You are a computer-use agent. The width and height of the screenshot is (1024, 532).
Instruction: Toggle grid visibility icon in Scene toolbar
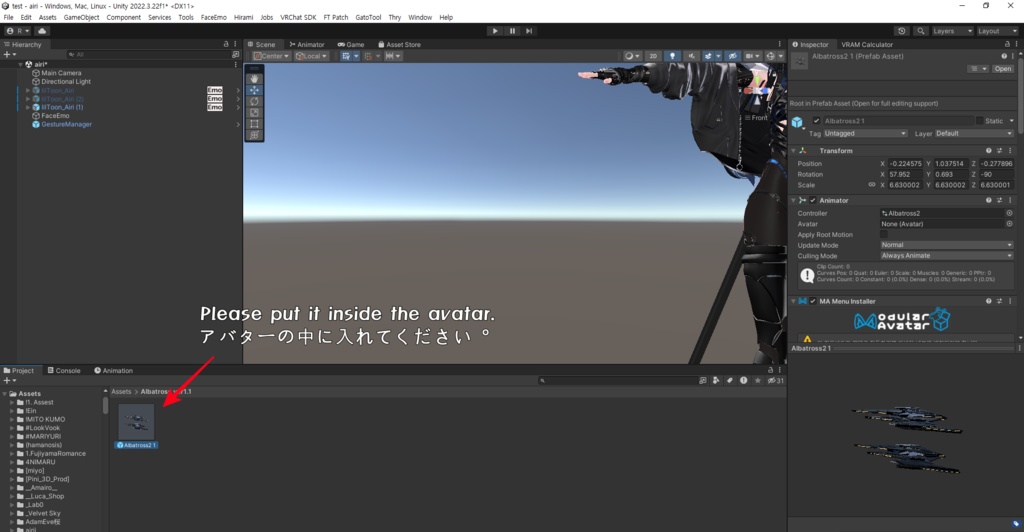point(346,56)
